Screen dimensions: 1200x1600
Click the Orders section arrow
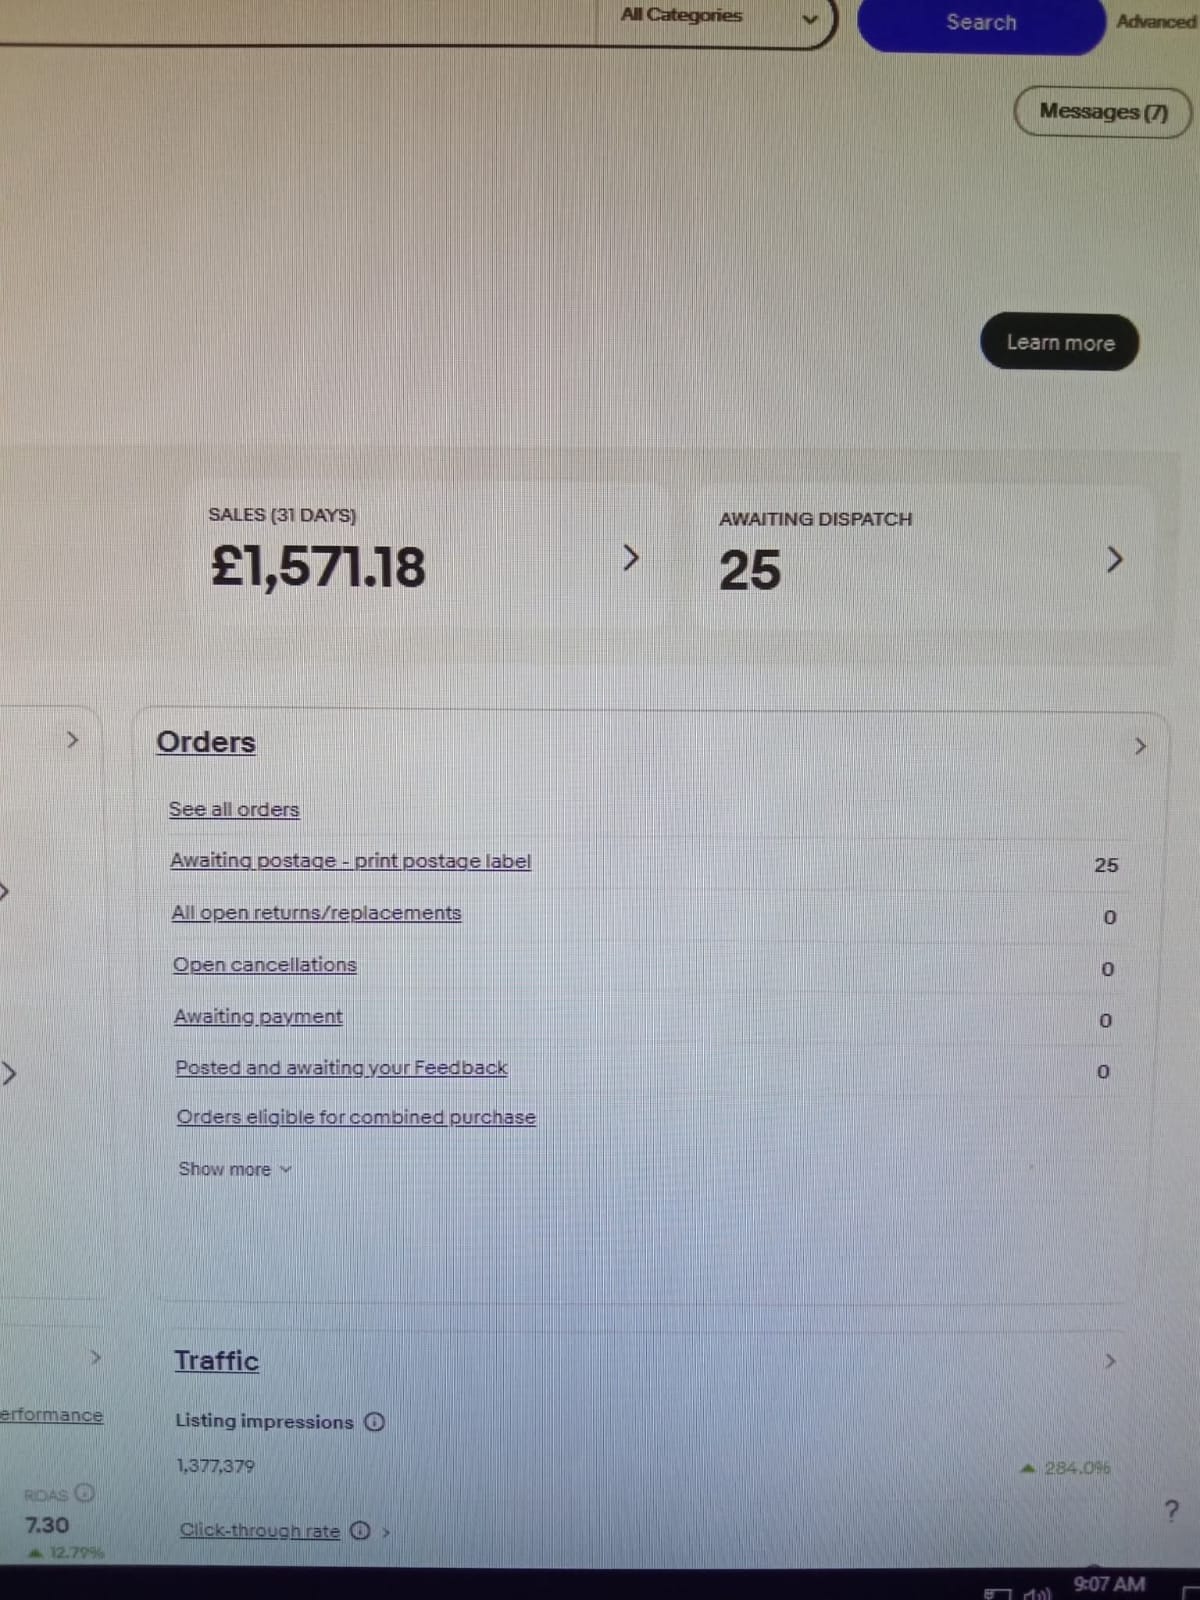(x=1140, y=747)
